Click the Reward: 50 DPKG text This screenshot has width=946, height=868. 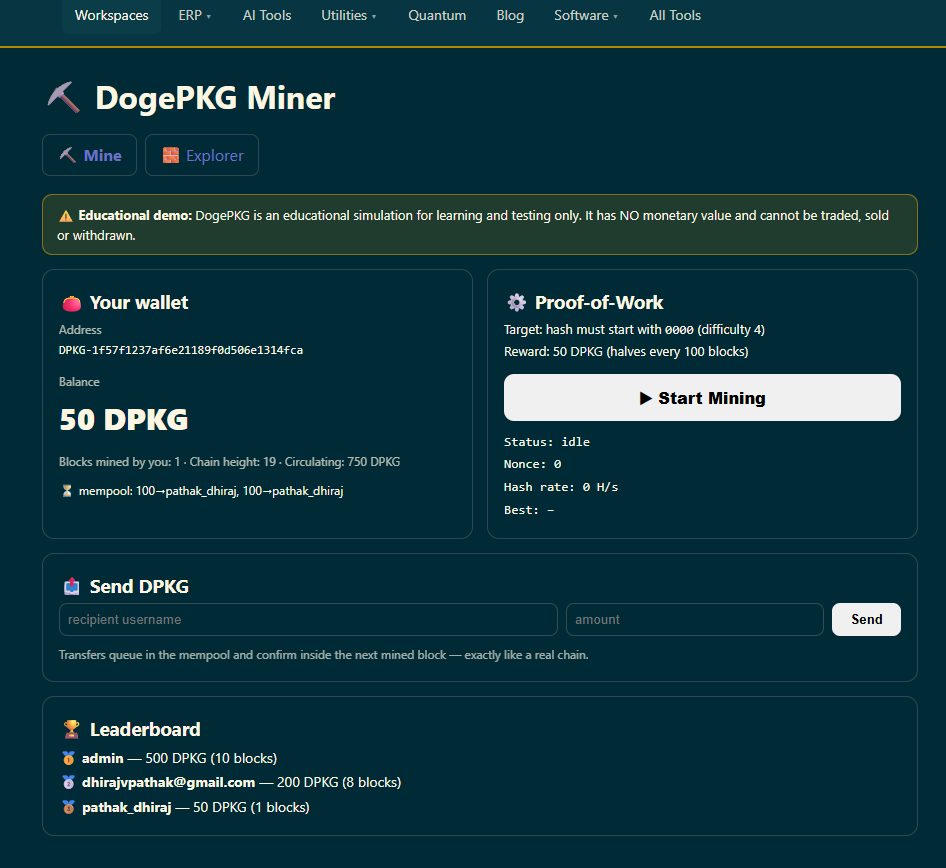pos(626,352)
